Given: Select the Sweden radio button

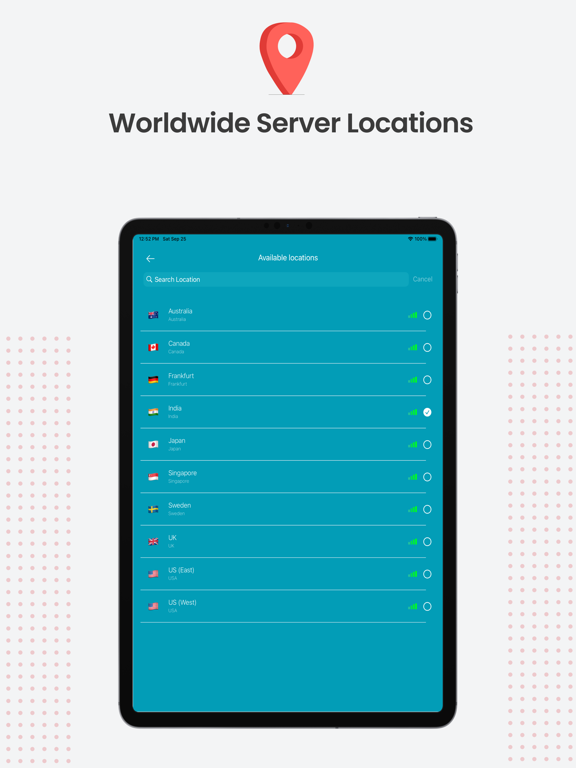Looking at the screenshot, I should click(427, 509).
